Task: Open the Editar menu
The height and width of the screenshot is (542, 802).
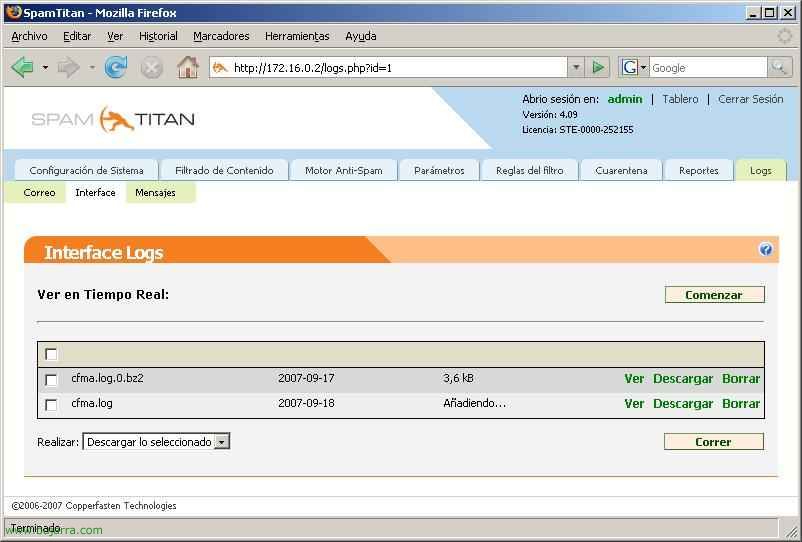Action: coord(77,36)
